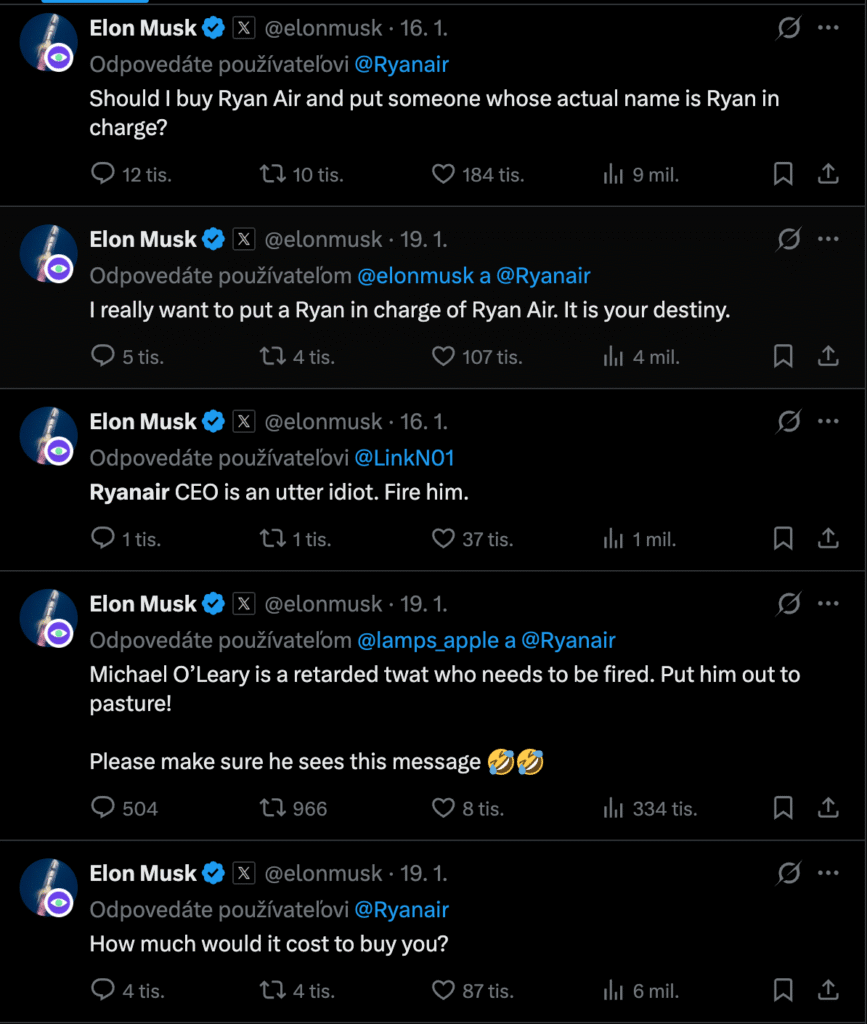Open the @lamps_apple mention link

pos(427,640)
